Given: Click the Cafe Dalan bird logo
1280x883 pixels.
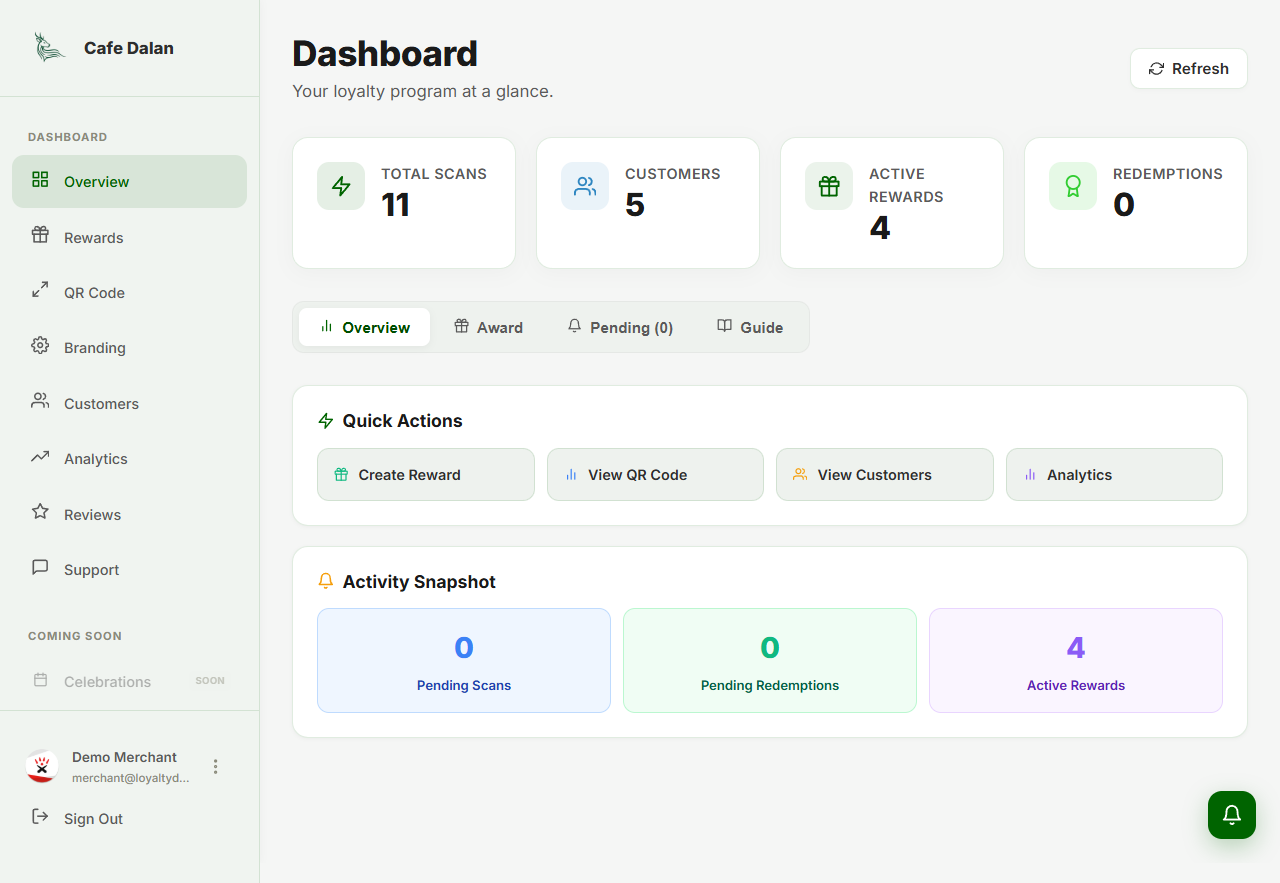Looking at the screenshot, I should [48, 47].
